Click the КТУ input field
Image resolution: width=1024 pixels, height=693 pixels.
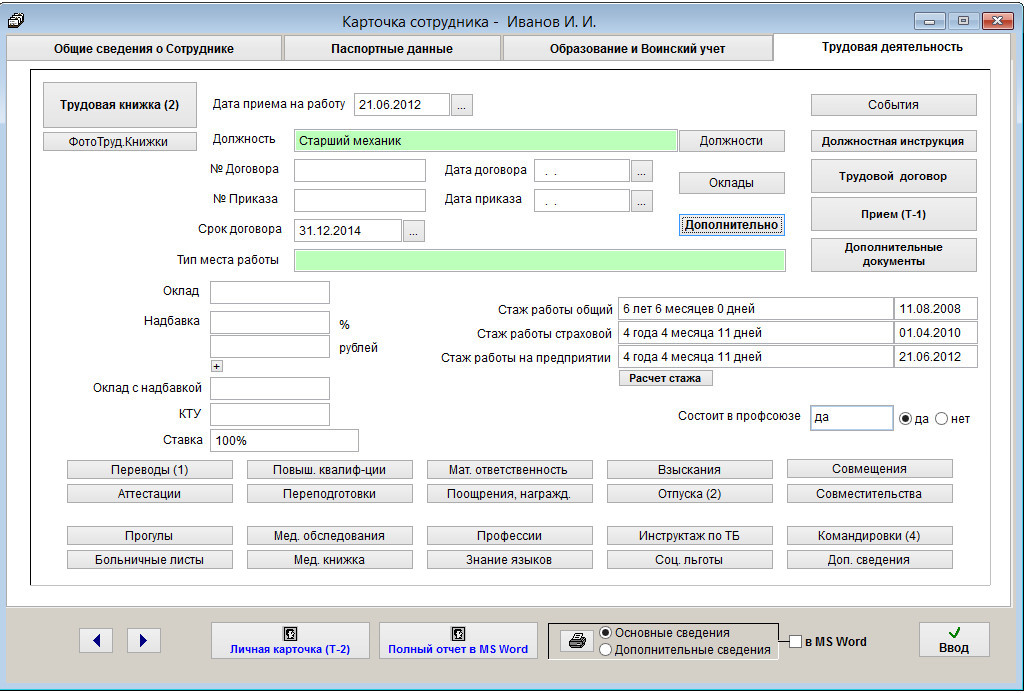(270, 415)
